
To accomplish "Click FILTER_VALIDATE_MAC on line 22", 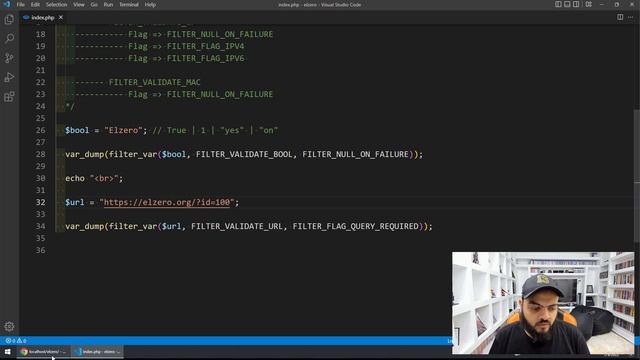I will pyautogui.click(x=155, y=82).
